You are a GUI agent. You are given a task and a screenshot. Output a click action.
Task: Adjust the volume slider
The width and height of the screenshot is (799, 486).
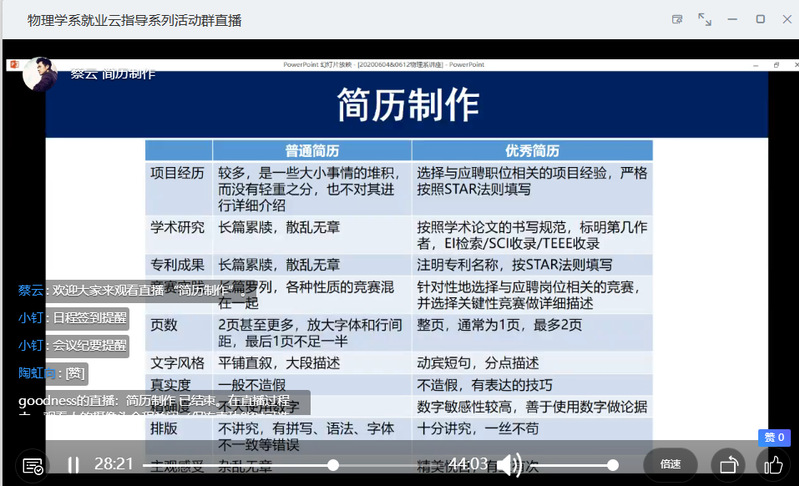[570, 464]
